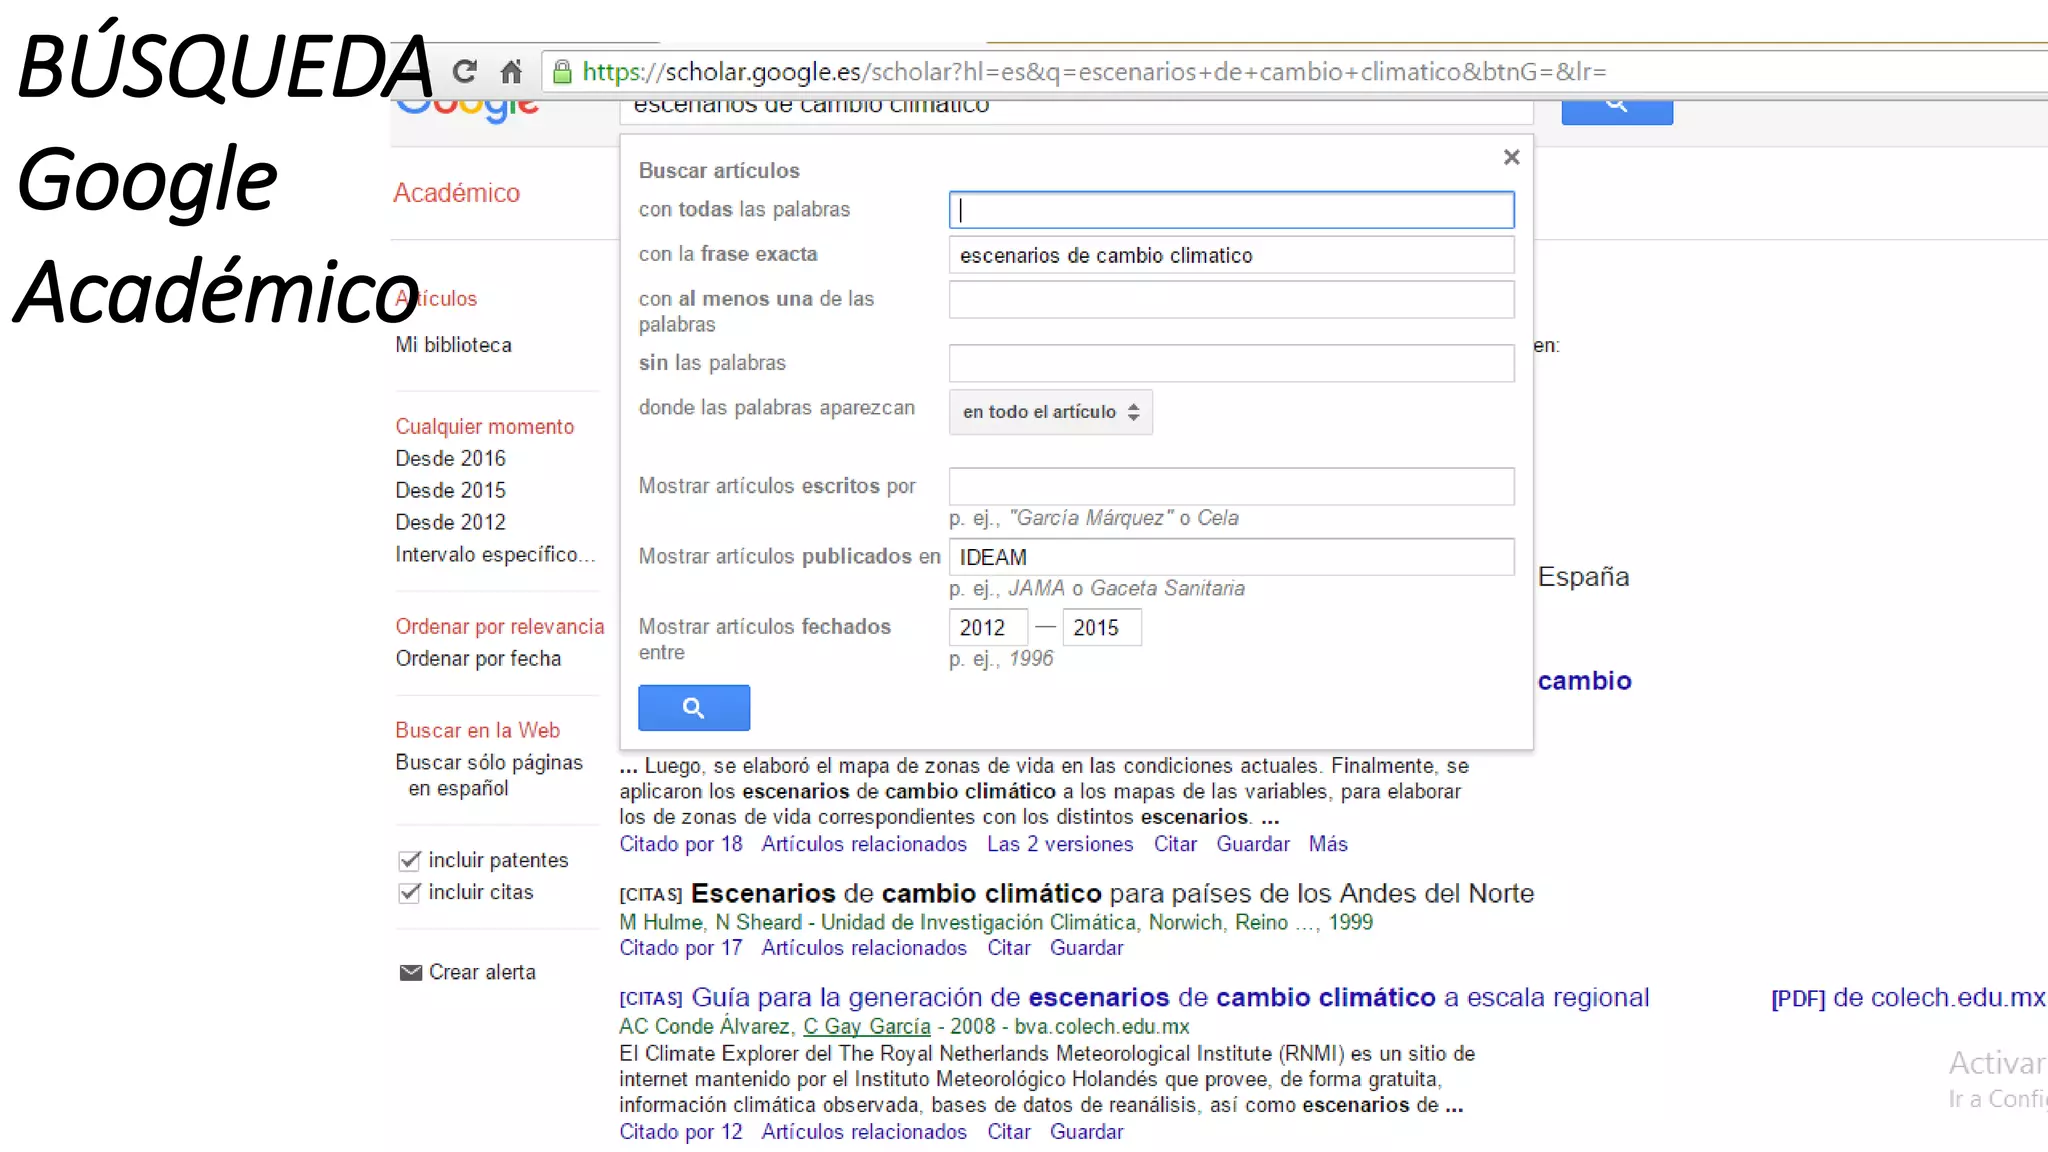Viewport: 2048px width, 1152px height.
Task: Filter results Desde 2015
Action: tap(450, 491)
